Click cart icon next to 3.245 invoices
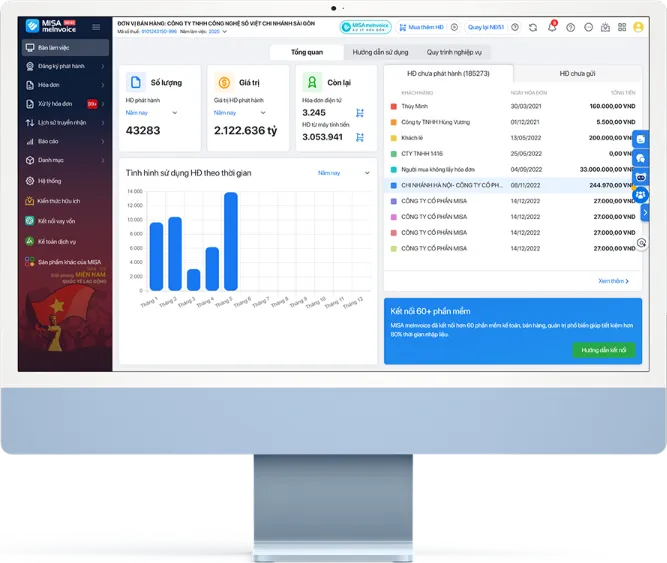This screenshot has width=667, height=563. 360,113
